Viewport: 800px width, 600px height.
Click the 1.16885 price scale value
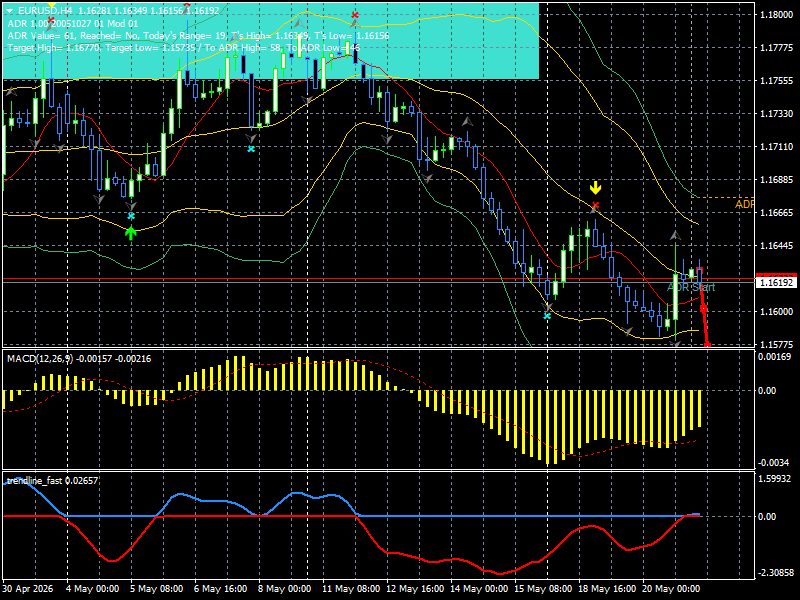pyautogui.click(x=777, y=180)
